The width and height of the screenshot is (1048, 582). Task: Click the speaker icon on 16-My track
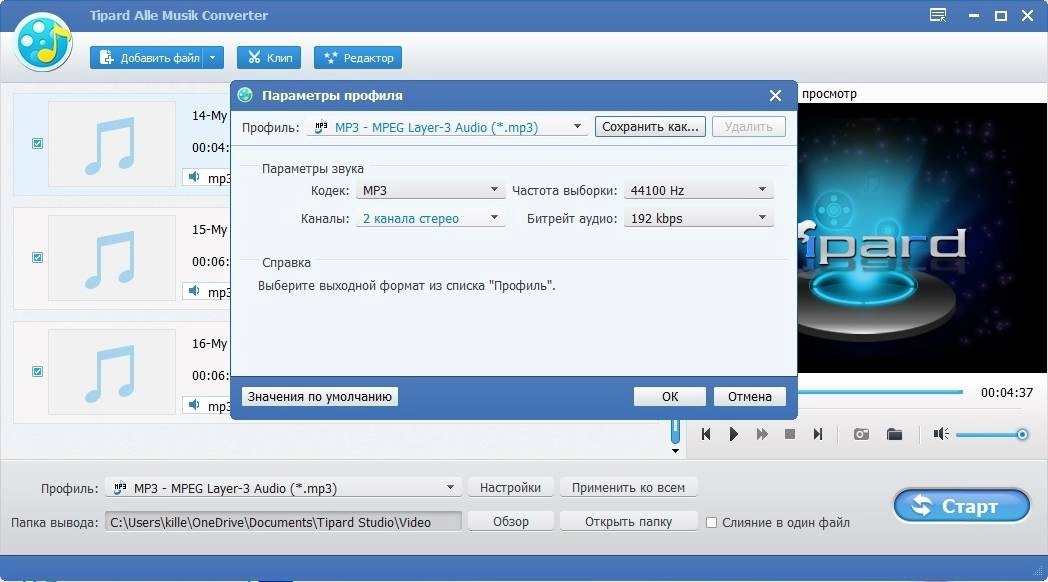[x=194, y=404]
